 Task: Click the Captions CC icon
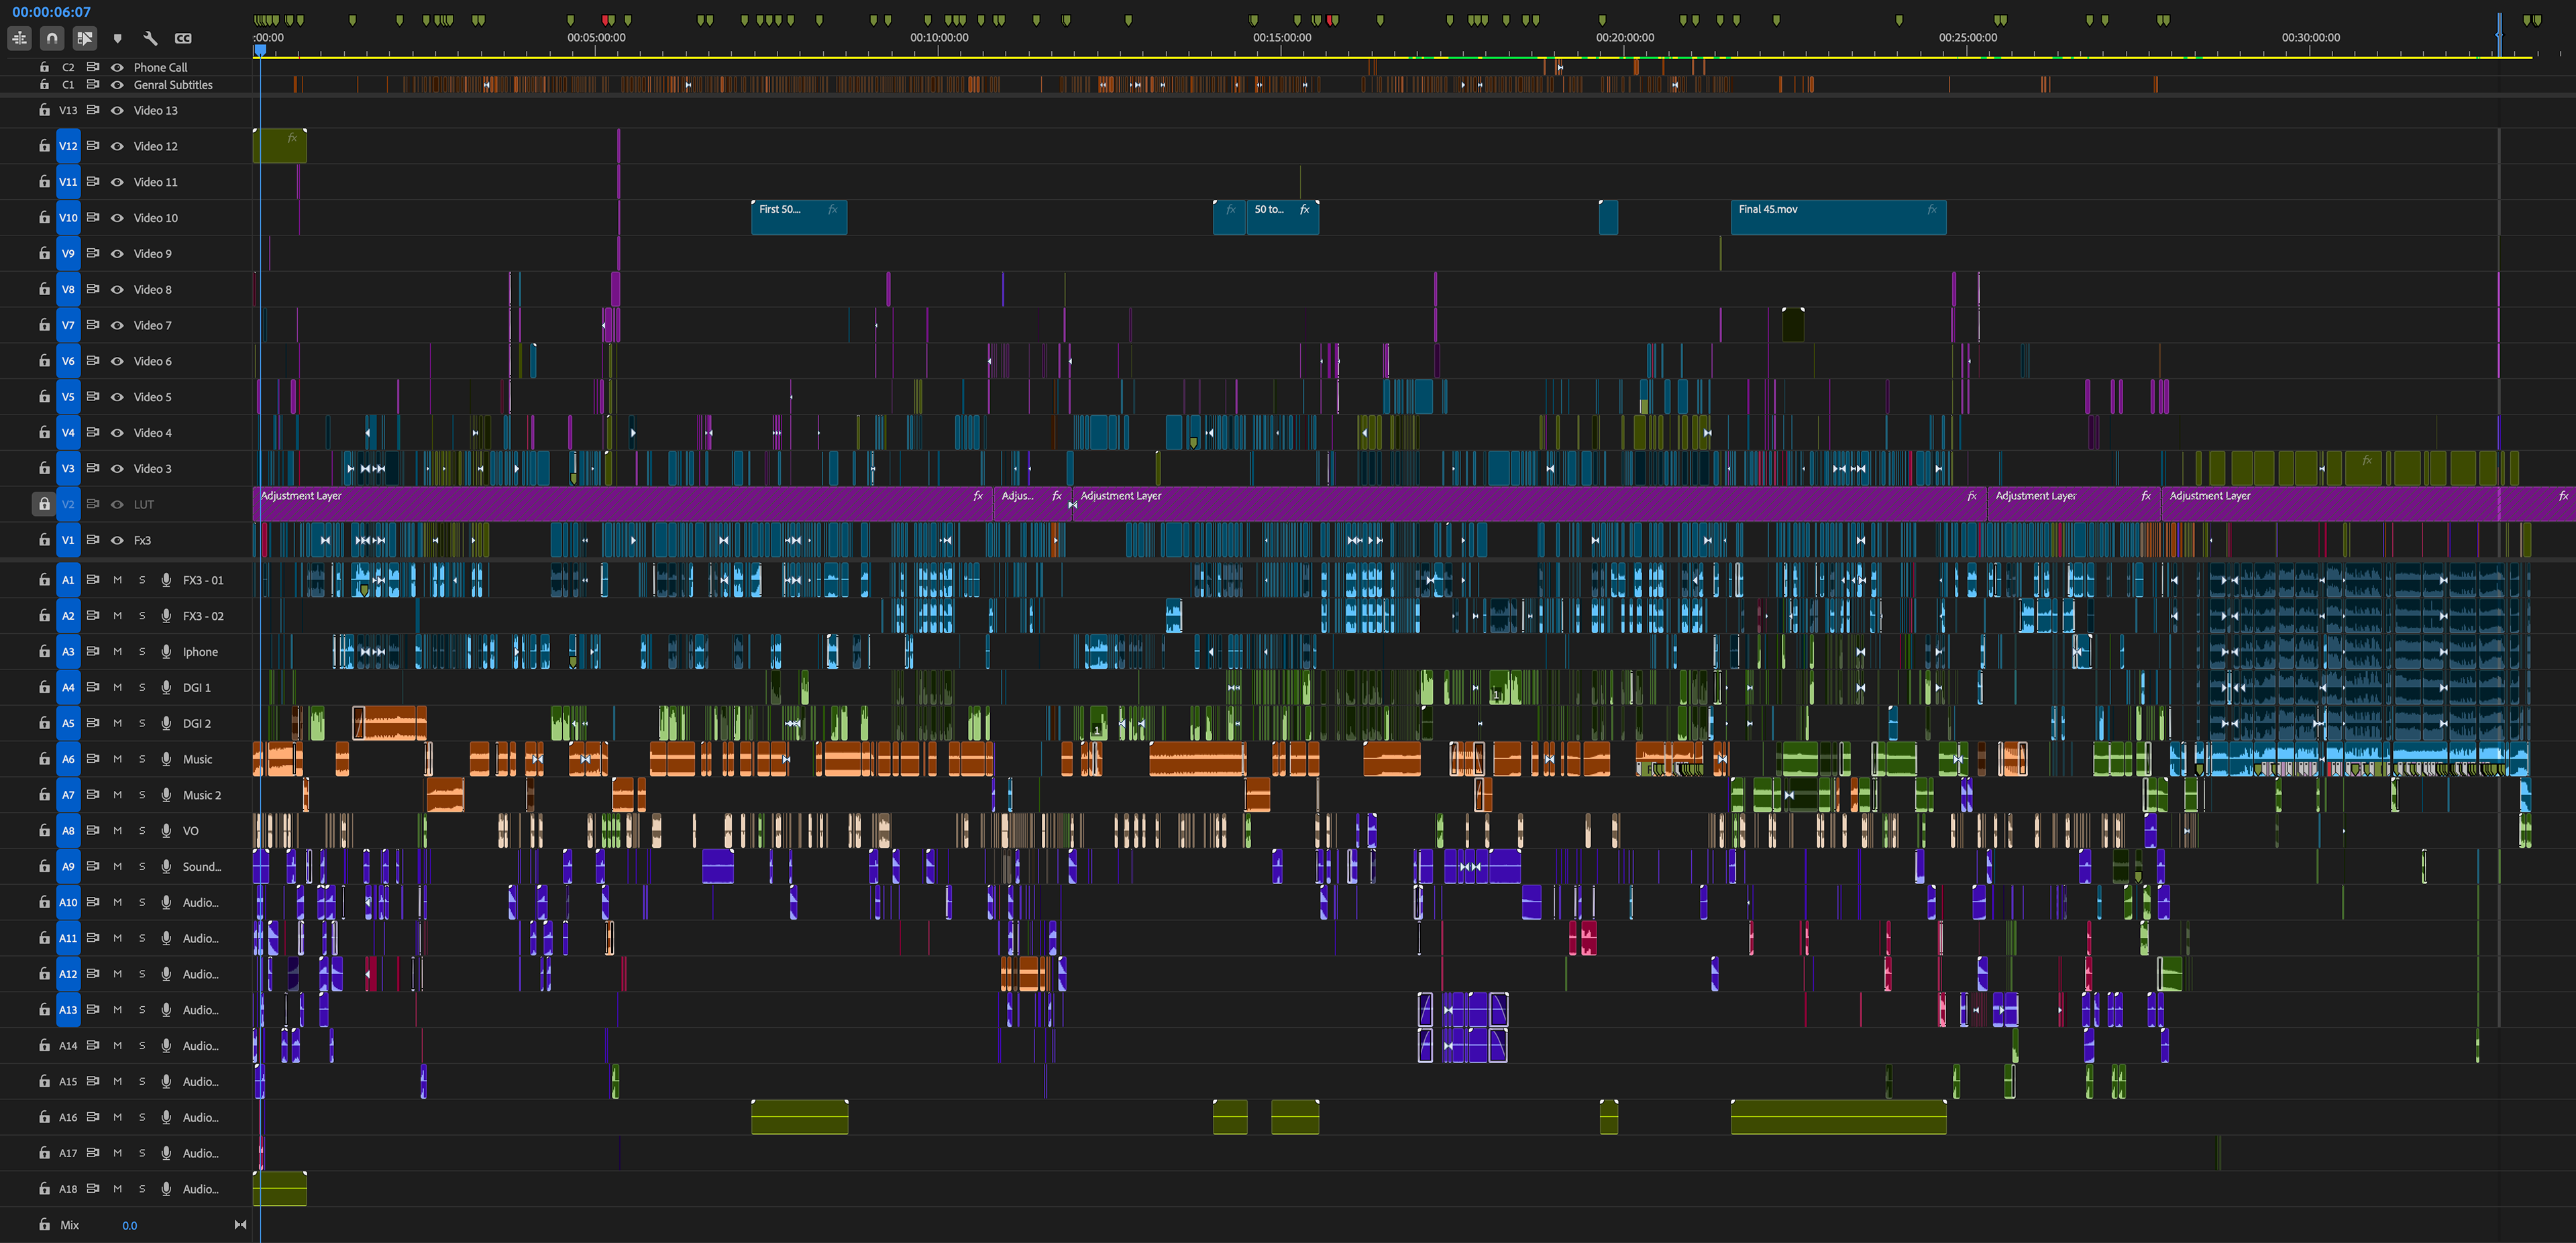click(x=183, y=38)
